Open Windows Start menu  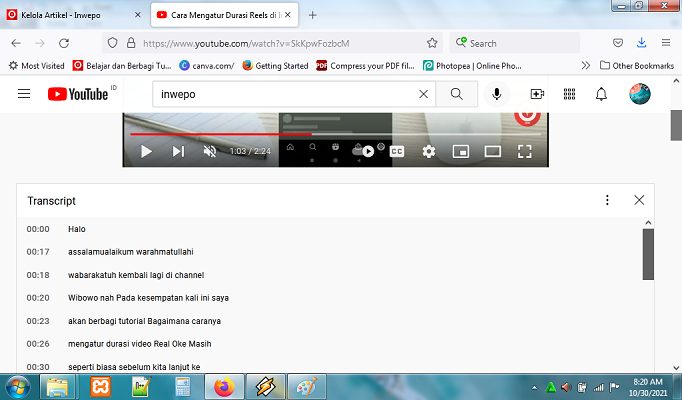(17, 387)
